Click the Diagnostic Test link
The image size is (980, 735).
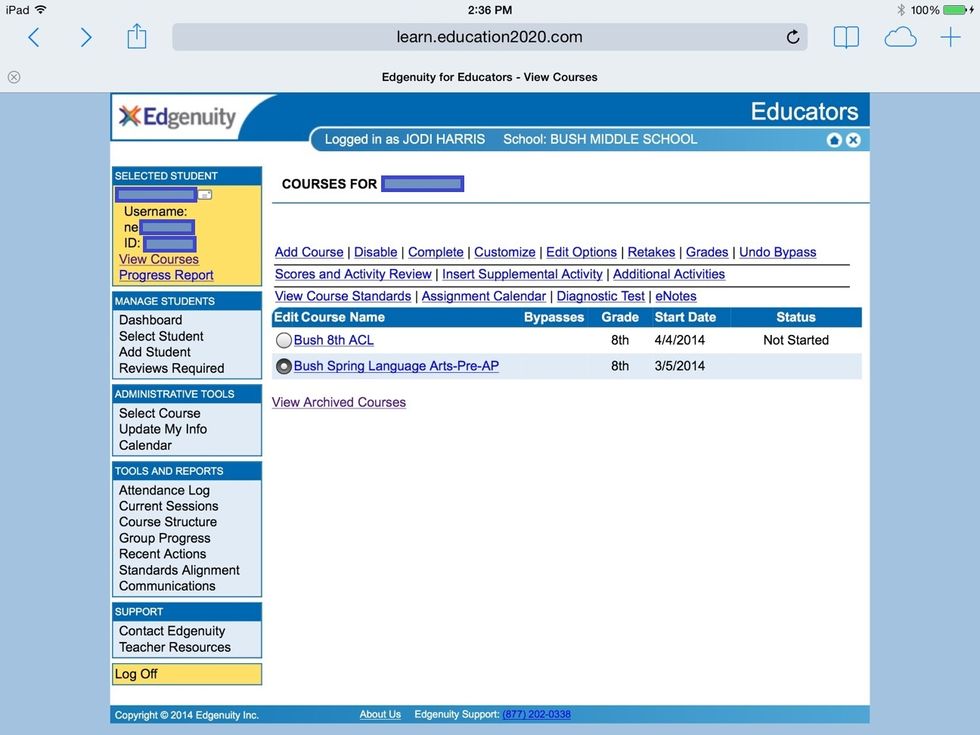point(601,296)
